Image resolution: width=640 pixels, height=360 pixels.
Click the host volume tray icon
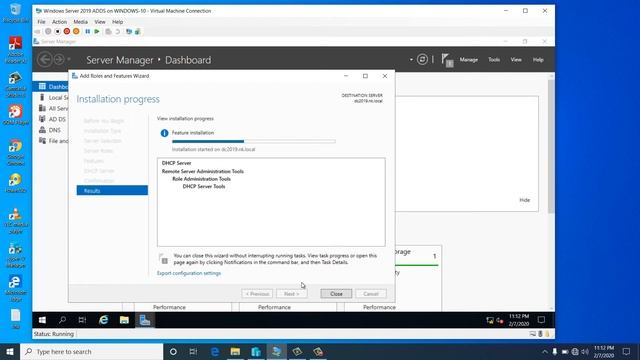tap(585, 351)
